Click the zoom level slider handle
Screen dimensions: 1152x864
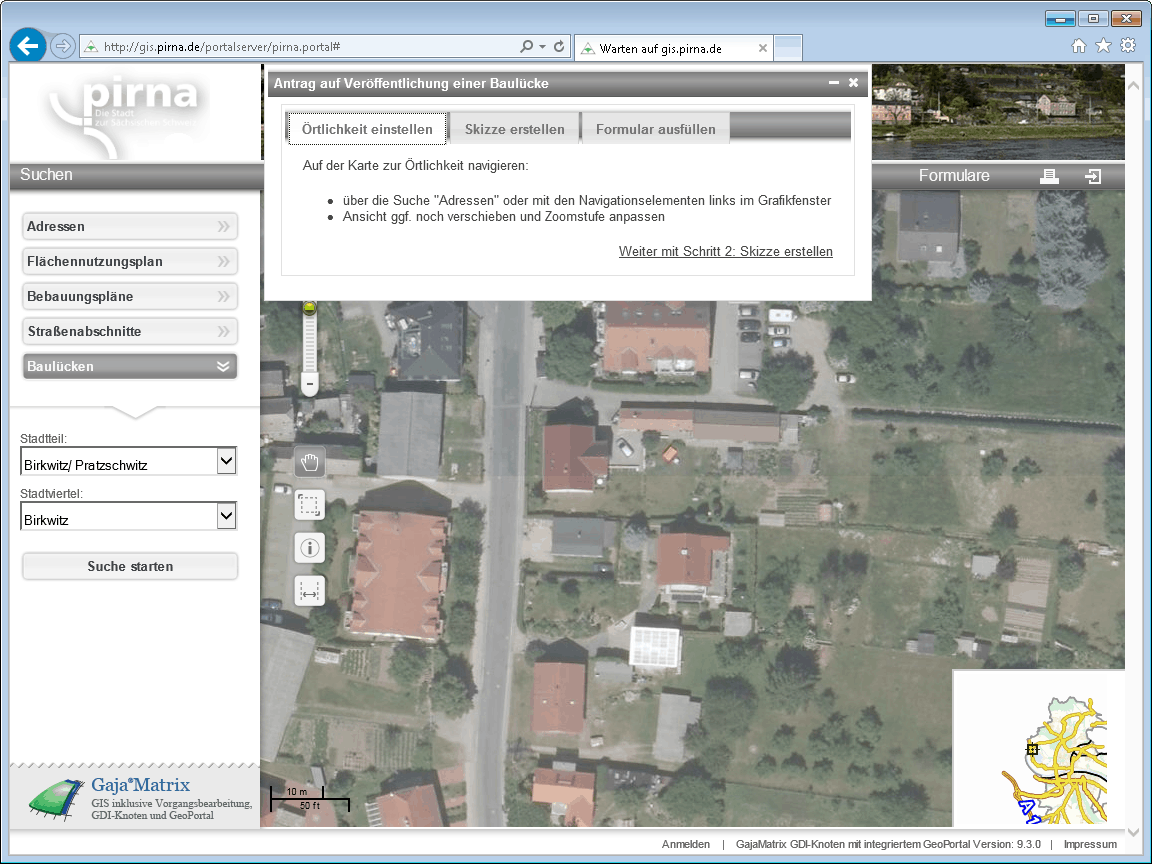(310, 308)
